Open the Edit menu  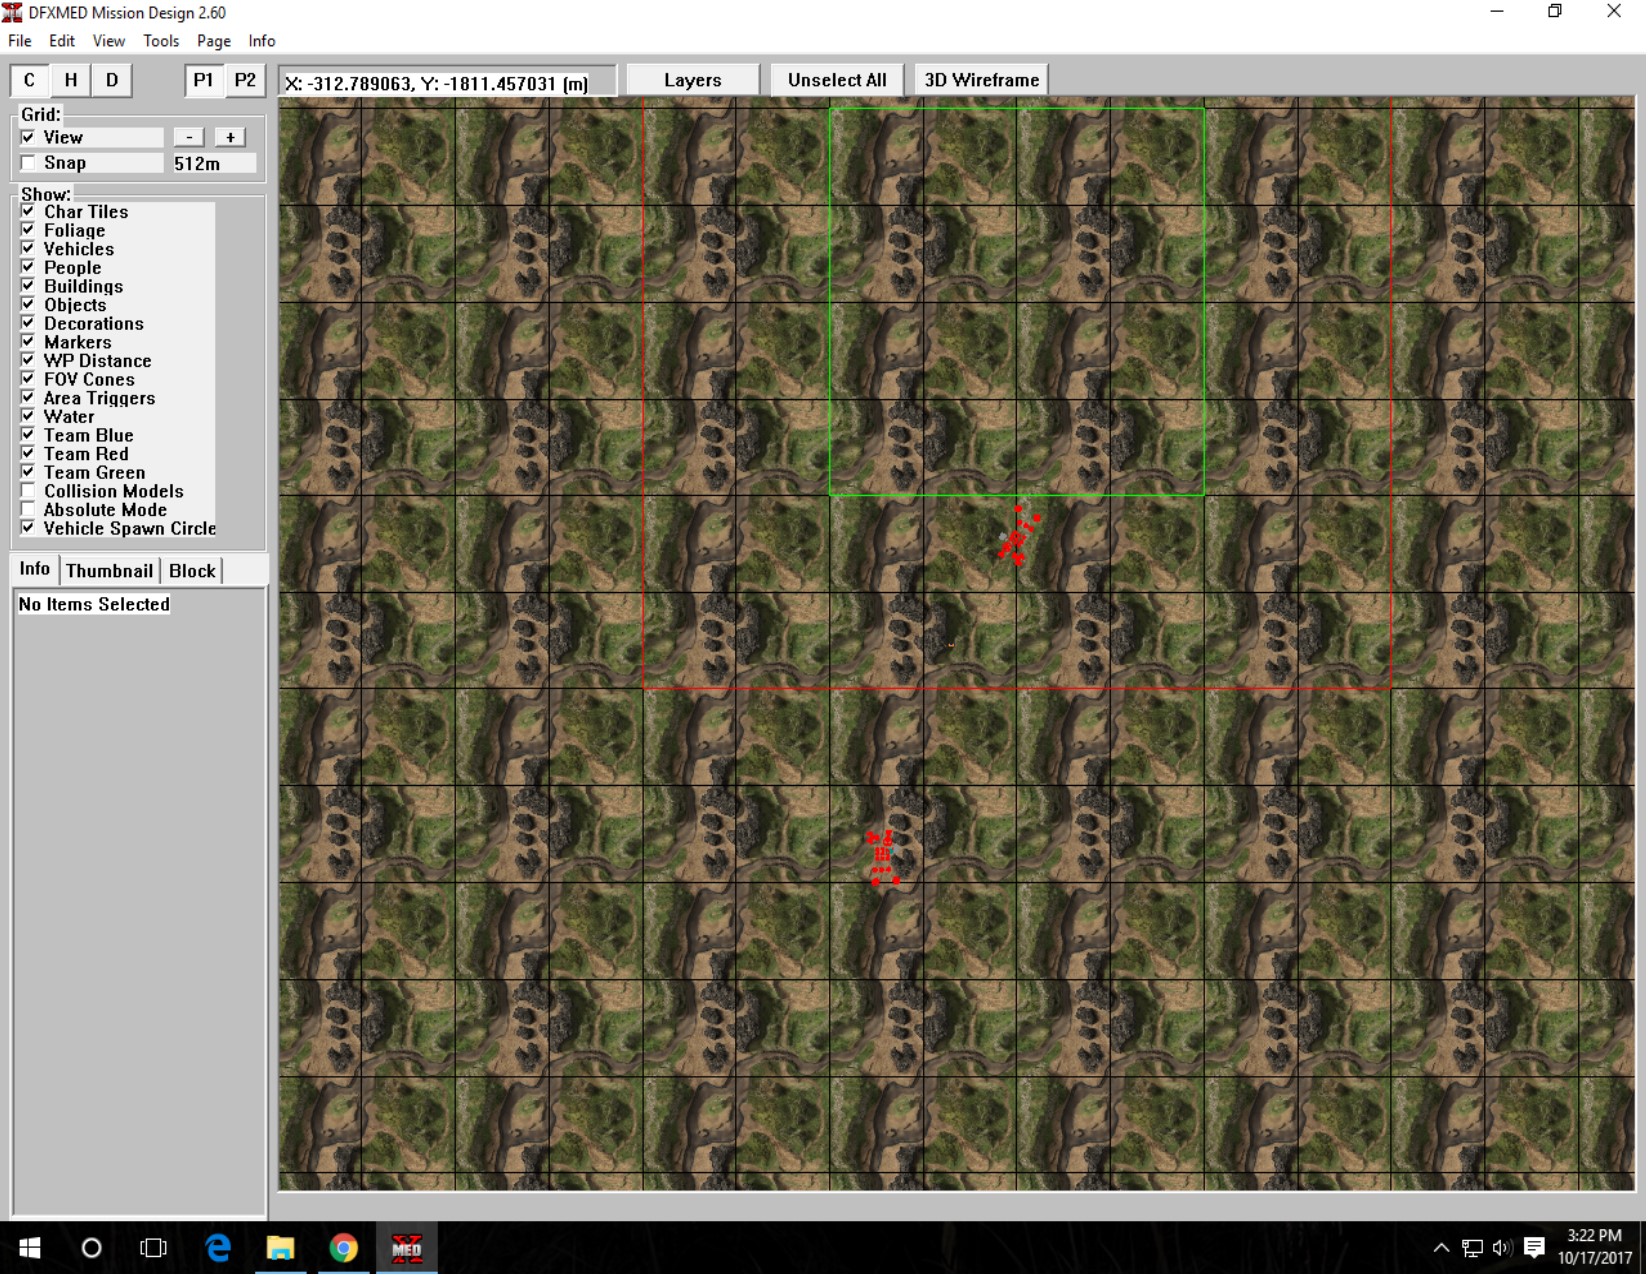point(62,41)
